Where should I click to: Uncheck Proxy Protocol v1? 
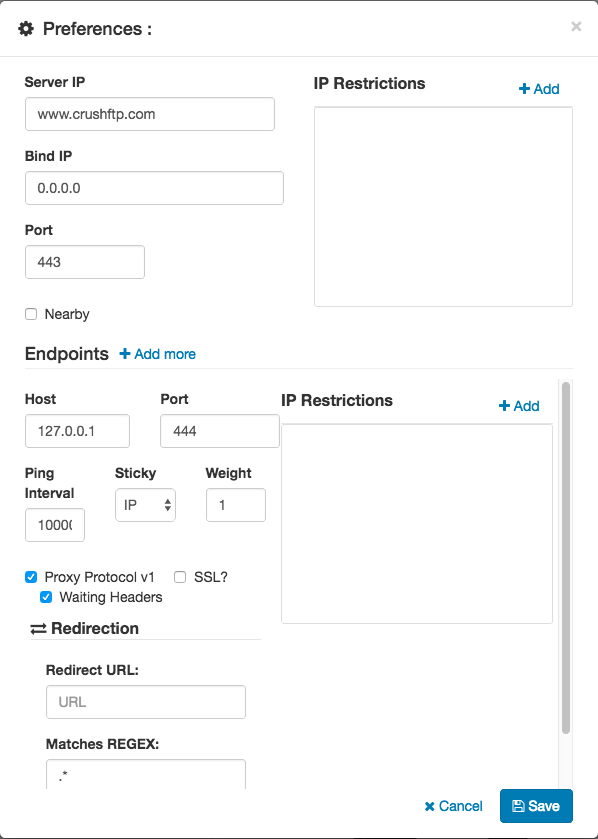click(31, 577)
